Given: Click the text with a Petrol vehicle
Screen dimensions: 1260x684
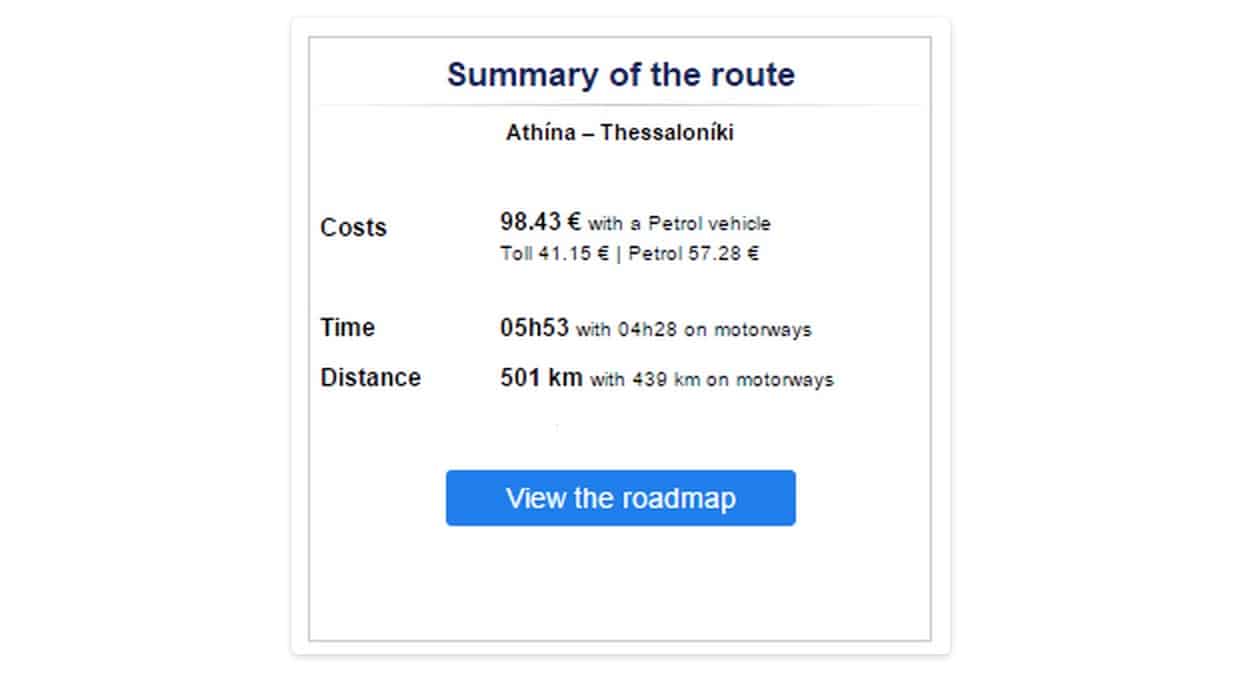Looking at the screenshot, I should [x=679, y=224].
